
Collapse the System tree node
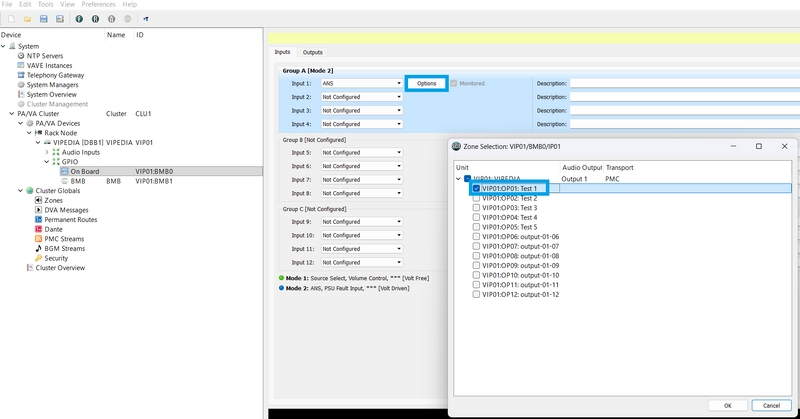[x=3, y=46]
